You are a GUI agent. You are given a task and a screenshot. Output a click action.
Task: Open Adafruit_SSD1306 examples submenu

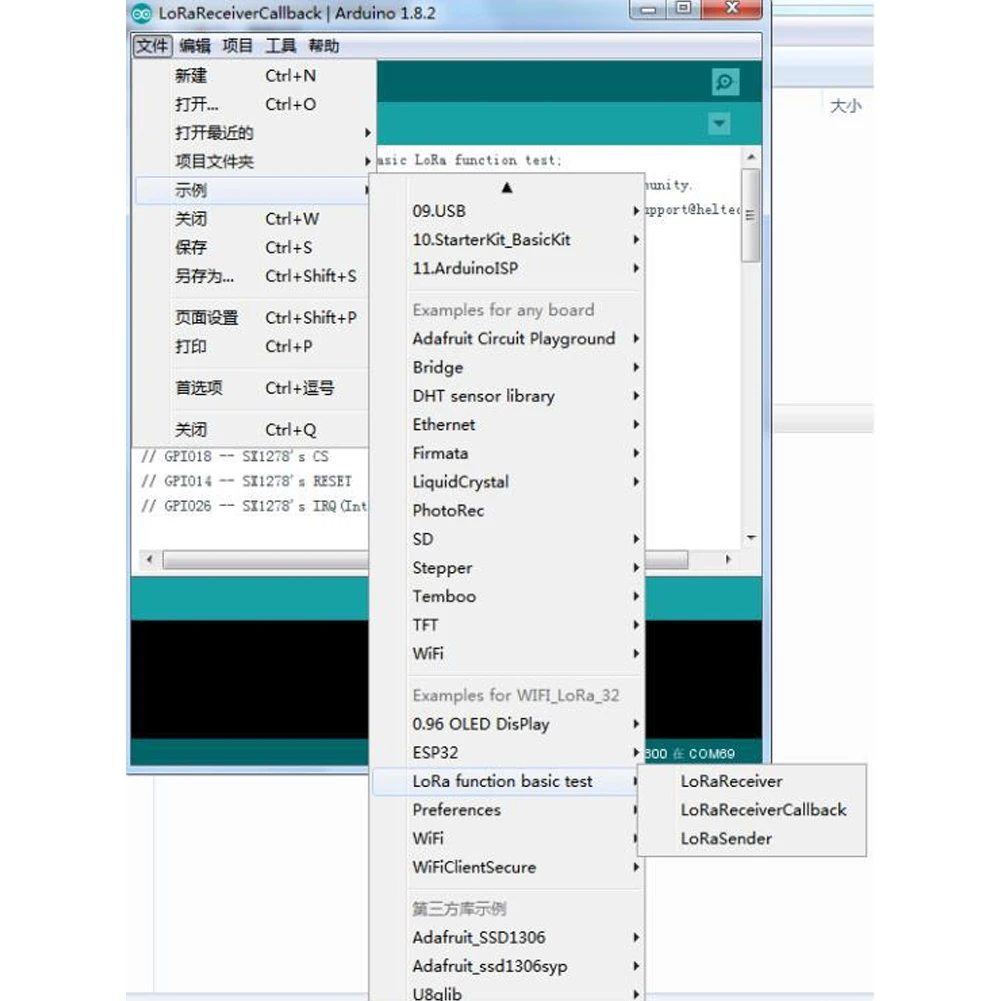click(508, 938)
